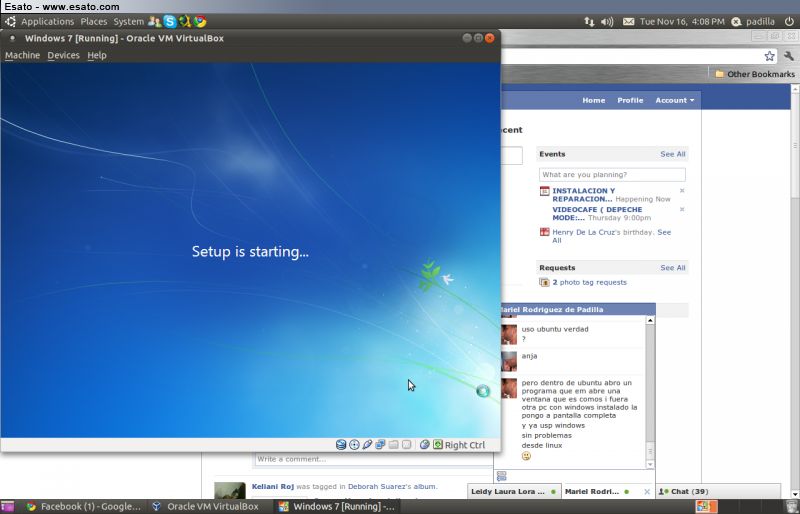Image resolution: width=800 pixels, height=514 pixels.
Task: Click the hard disk activity indicator in VirtualBox
Action: click(341, 445)
